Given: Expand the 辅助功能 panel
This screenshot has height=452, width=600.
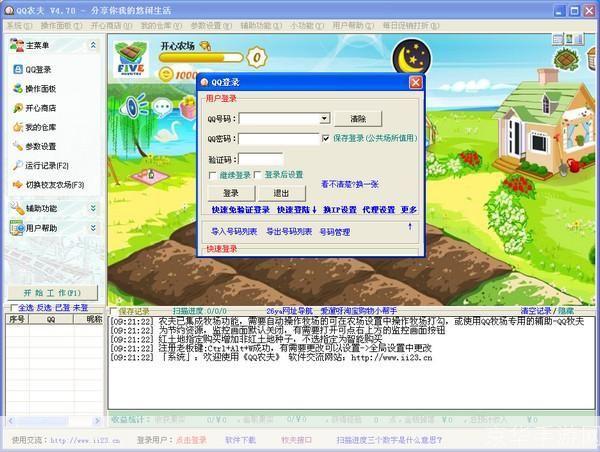Looking at the screenshot, I should click(93, 208).
